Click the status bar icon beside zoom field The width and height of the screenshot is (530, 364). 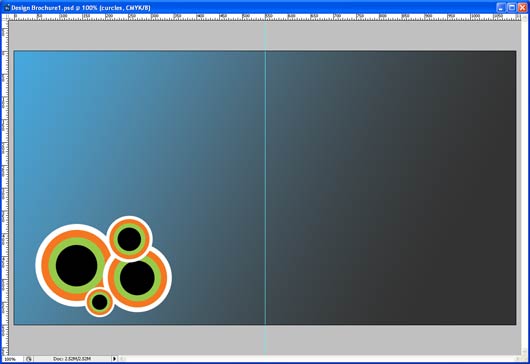[x=28, y=359]
